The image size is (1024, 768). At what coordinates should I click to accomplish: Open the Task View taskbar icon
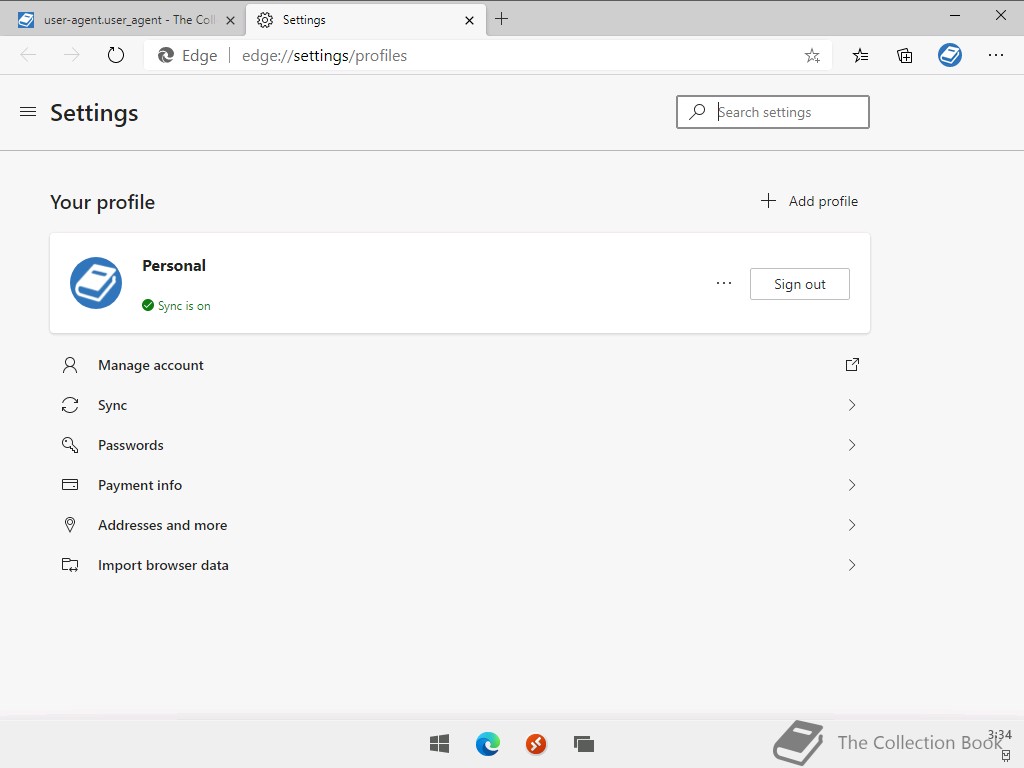pyautogui.click(x=584, y=744)
